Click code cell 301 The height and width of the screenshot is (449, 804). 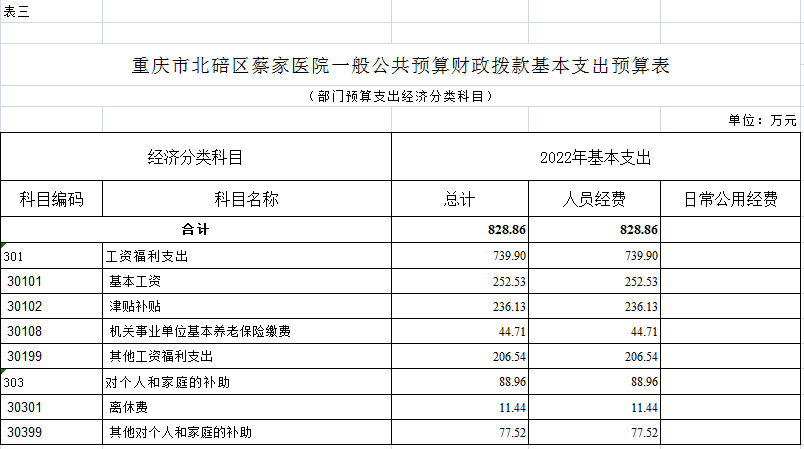click(51, 256)
